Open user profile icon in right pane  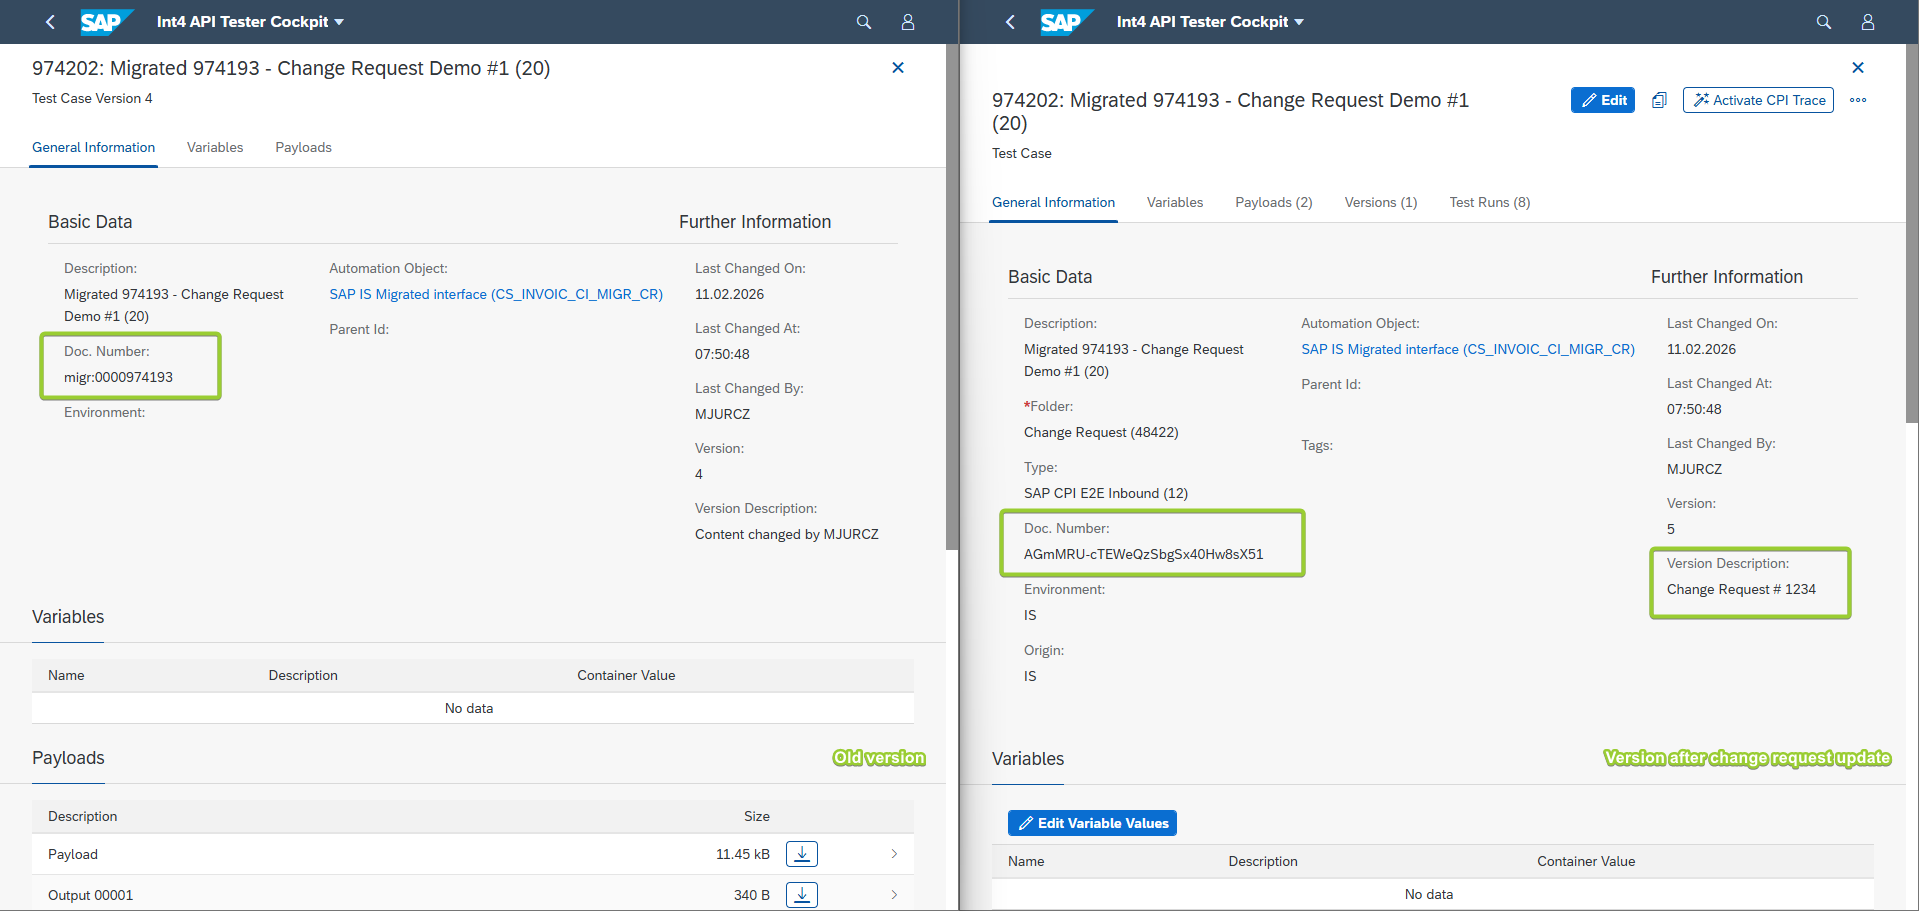tap(1868, 22)
